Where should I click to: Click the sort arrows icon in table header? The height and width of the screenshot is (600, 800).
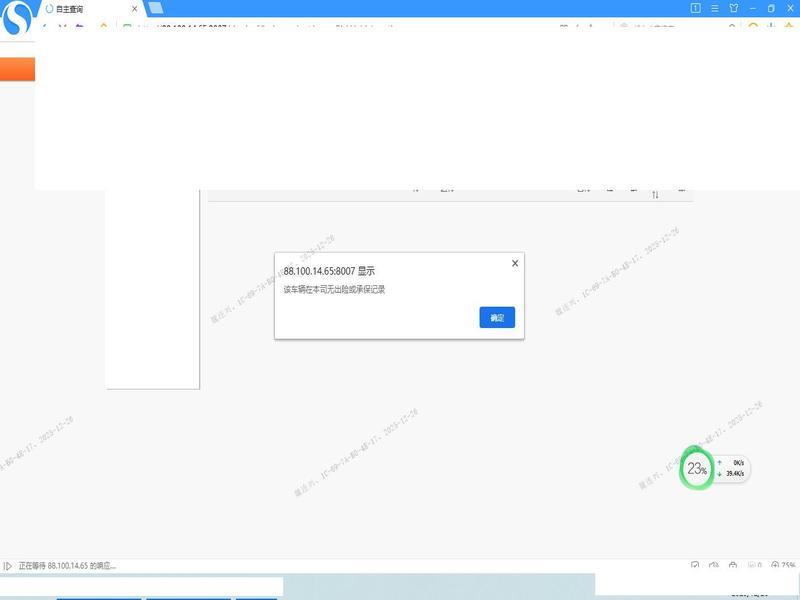(655, 193)
